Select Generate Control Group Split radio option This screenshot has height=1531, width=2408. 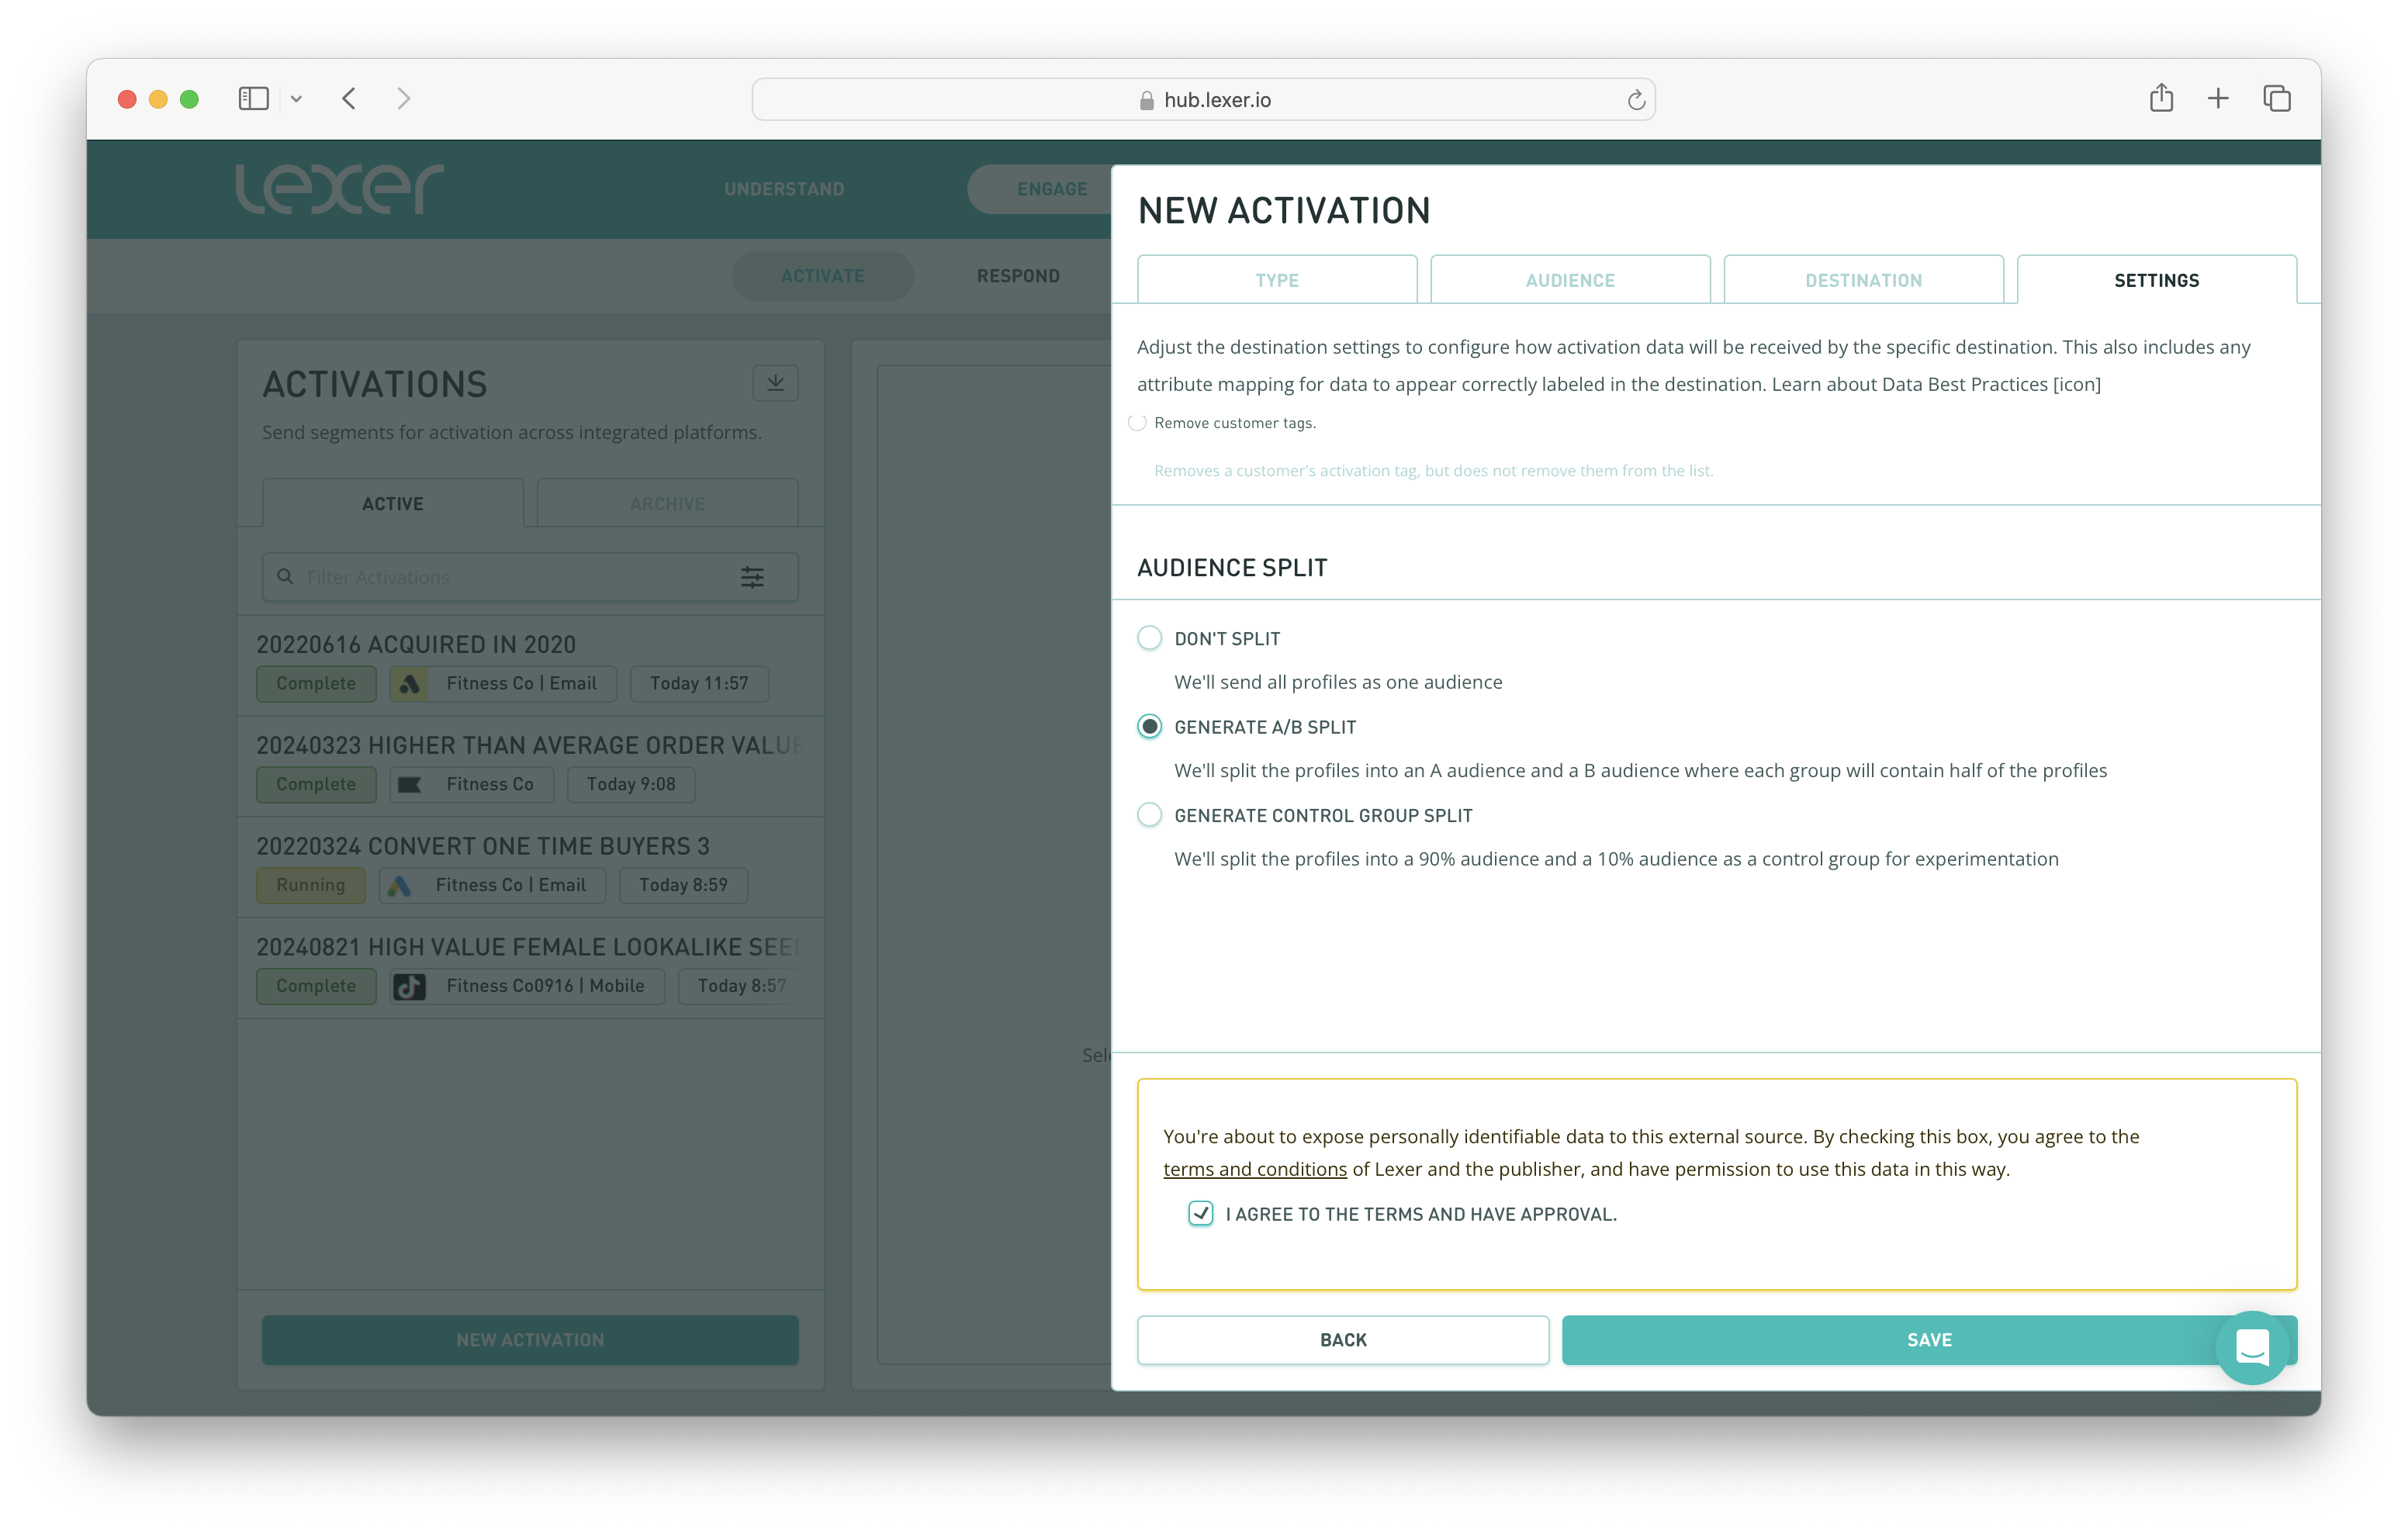tap(1150, 815)
